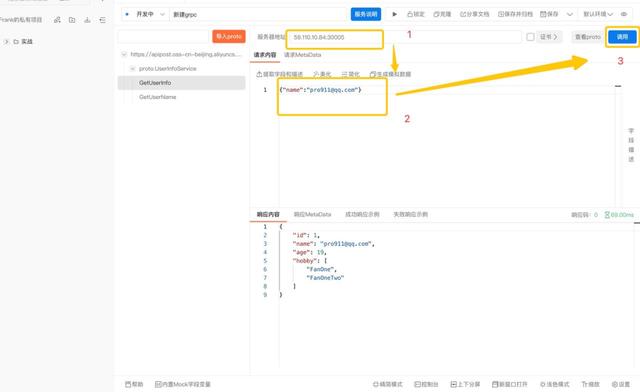
Task: Open the 默认环境 environment dropdown
Action: coord(598,14)
